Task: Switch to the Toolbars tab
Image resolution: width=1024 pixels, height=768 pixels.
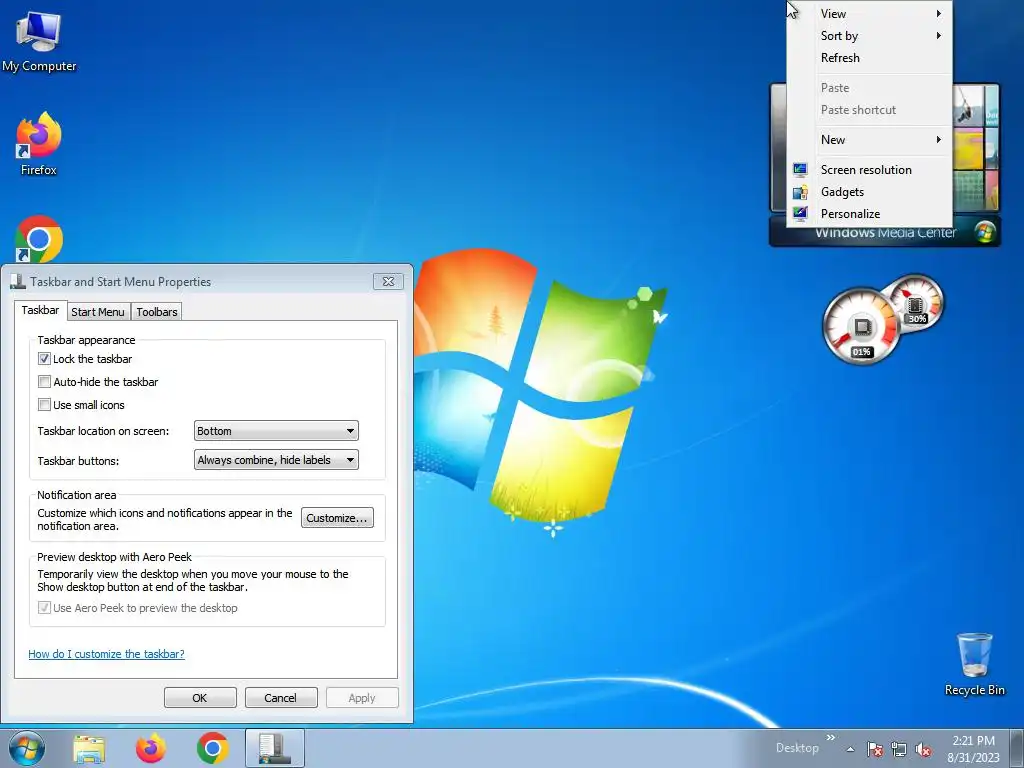Action: coord(157,312)
